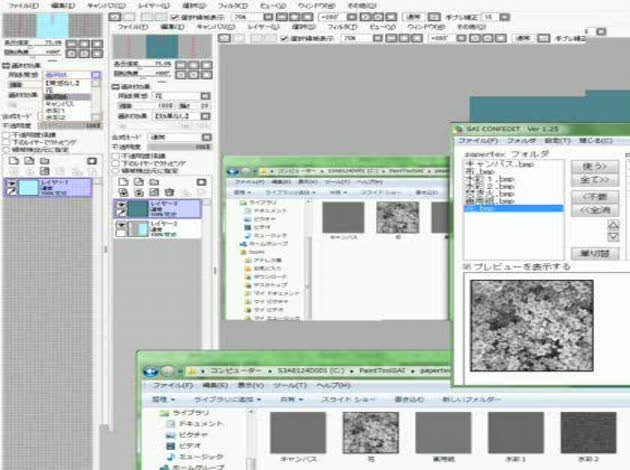Add layer mask in teal-navigator panel
Viewport: 630px width, 470px height.
point(201,182)
